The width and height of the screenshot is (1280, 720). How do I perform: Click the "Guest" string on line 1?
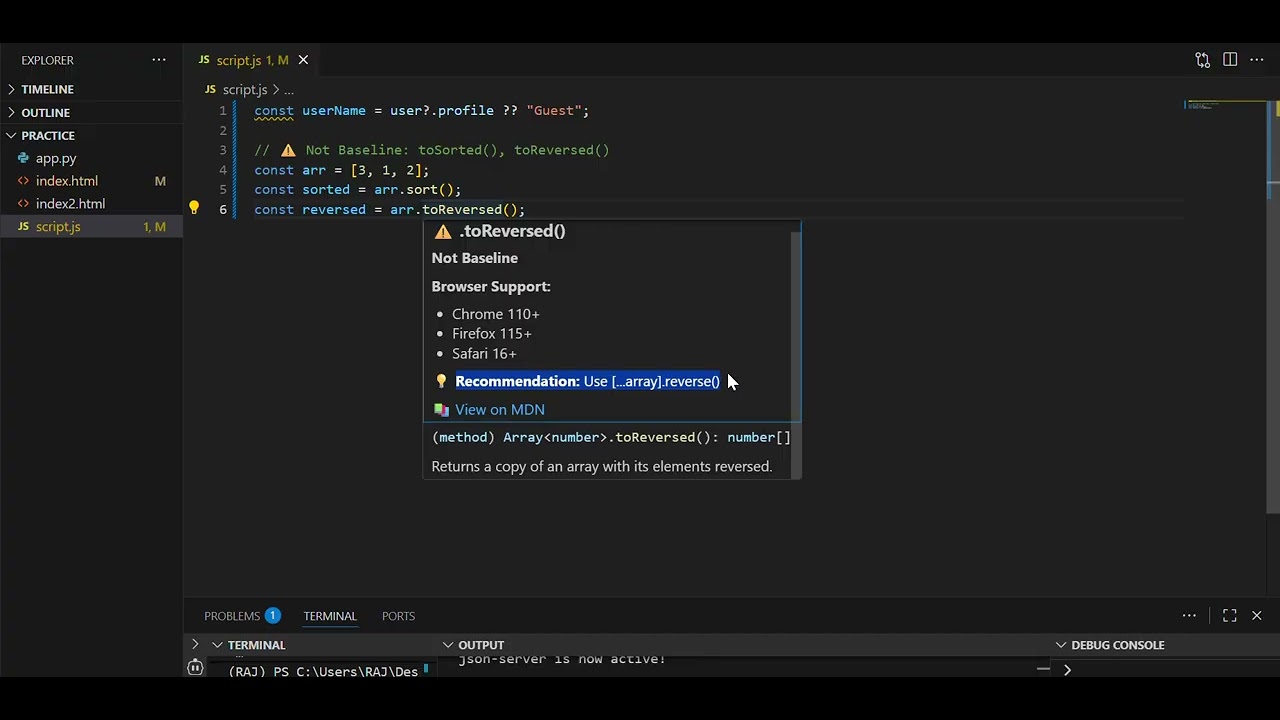(554, 110)
